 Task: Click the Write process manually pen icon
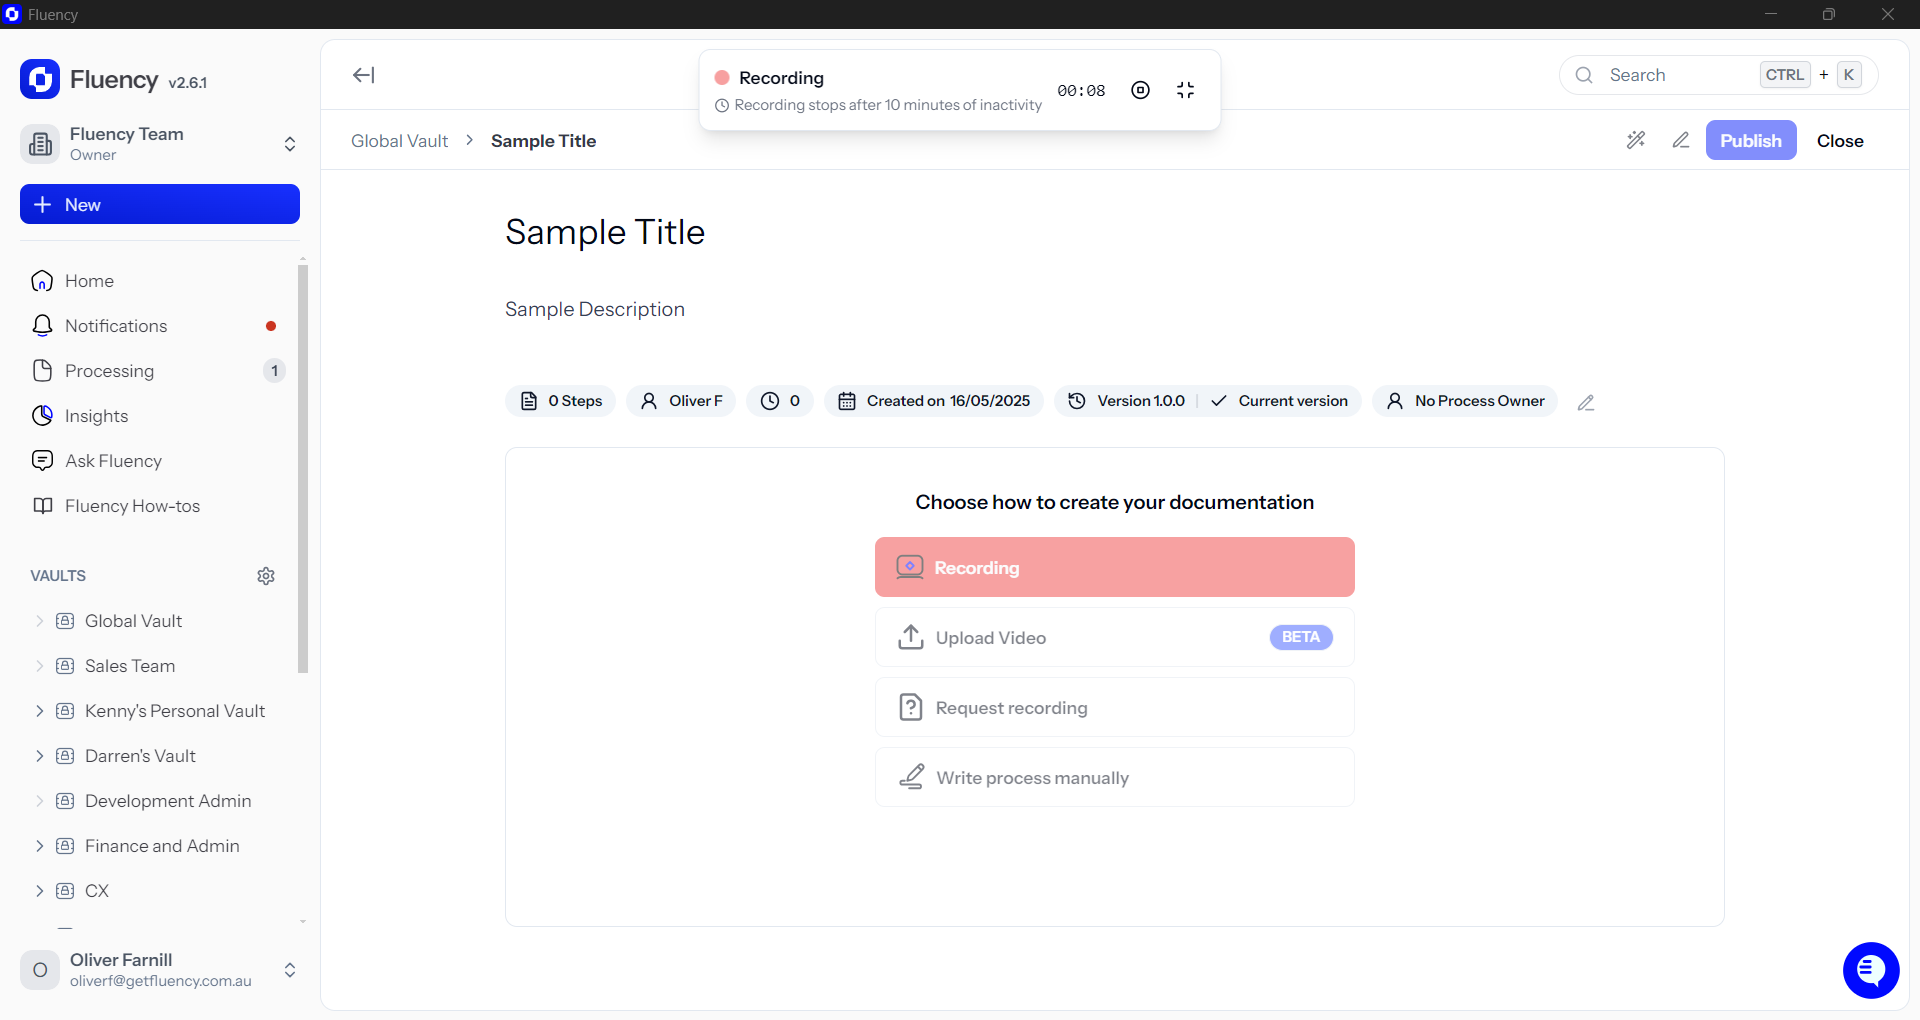(911, 777)
